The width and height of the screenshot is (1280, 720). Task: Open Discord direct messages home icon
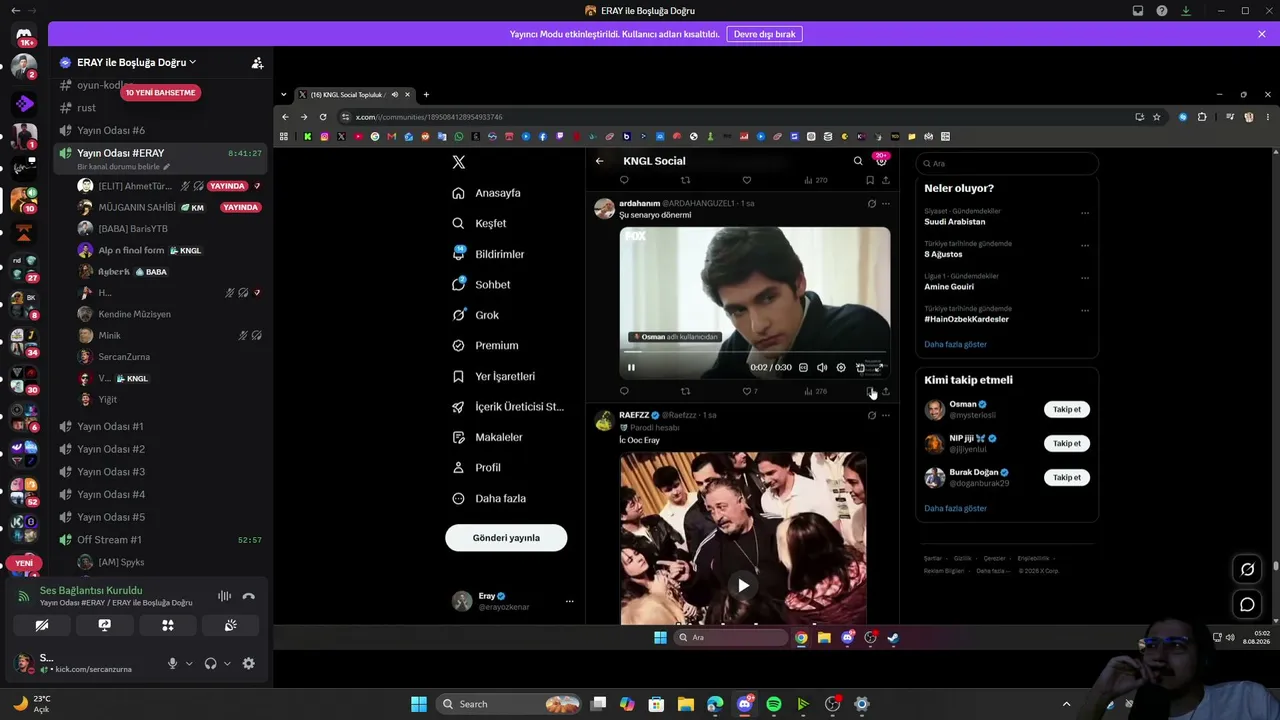point(24,36)
